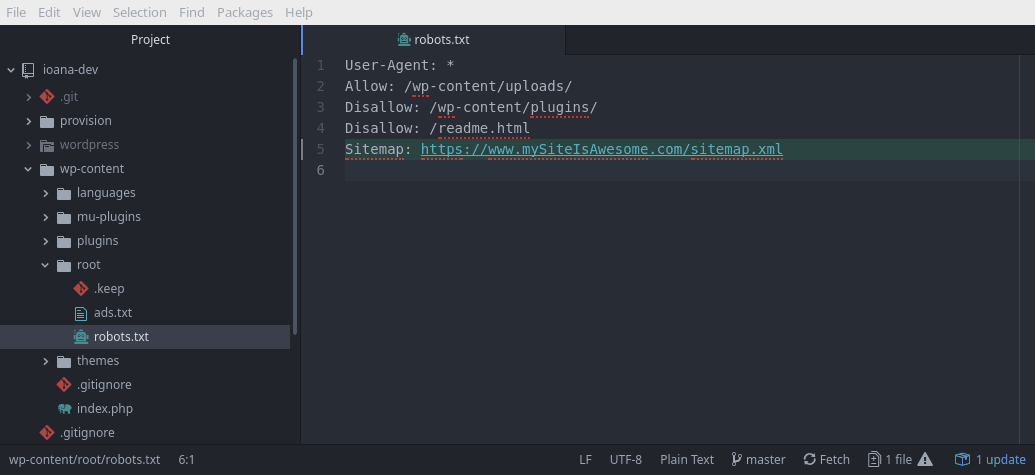
Task: Collapse the ioana-dev project root
Action: point(11,70)
